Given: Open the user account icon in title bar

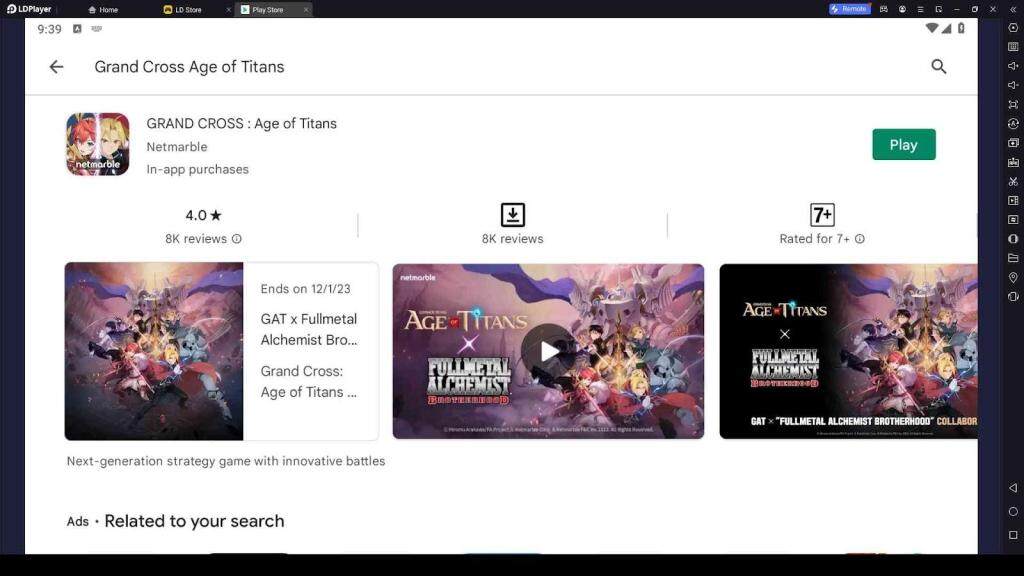Looking at the screenshot, I should point(902,9).
